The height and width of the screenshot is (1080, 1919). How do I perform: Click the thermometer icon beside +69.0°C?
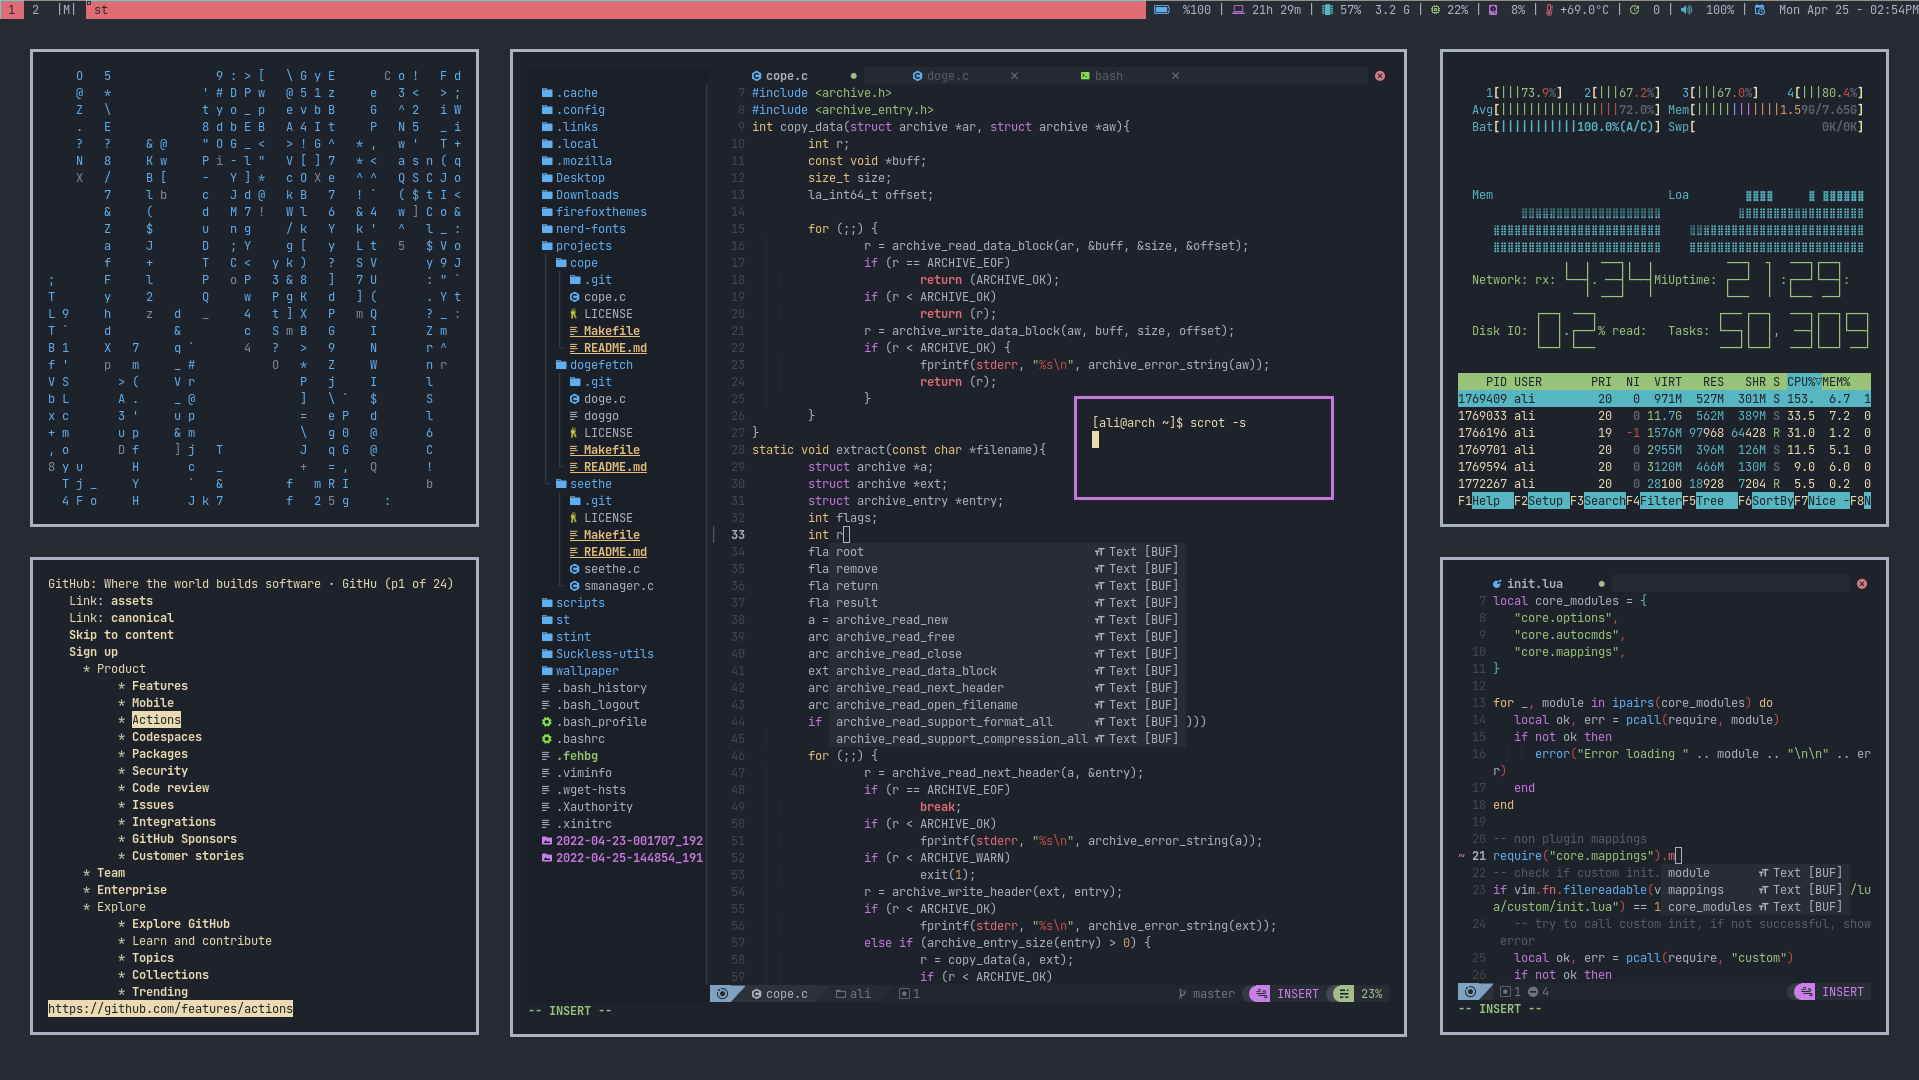tap(1549, 10)
